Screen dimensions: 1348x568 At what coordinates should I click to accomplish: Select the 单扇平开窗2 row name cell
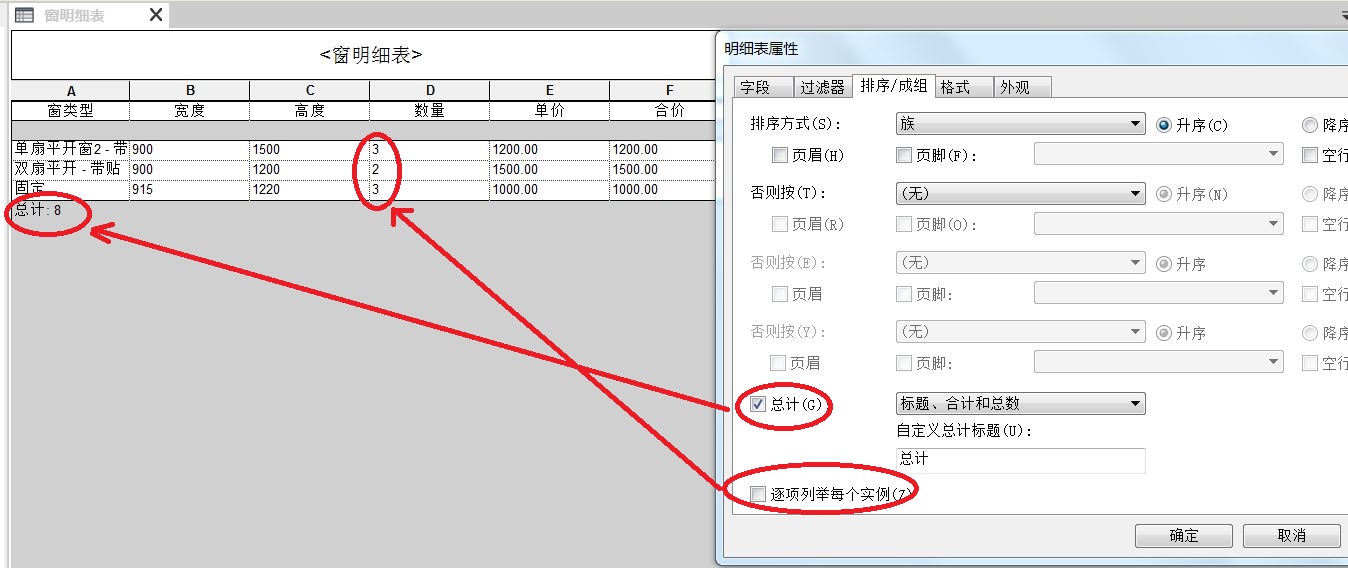click(x=70, y=149)
